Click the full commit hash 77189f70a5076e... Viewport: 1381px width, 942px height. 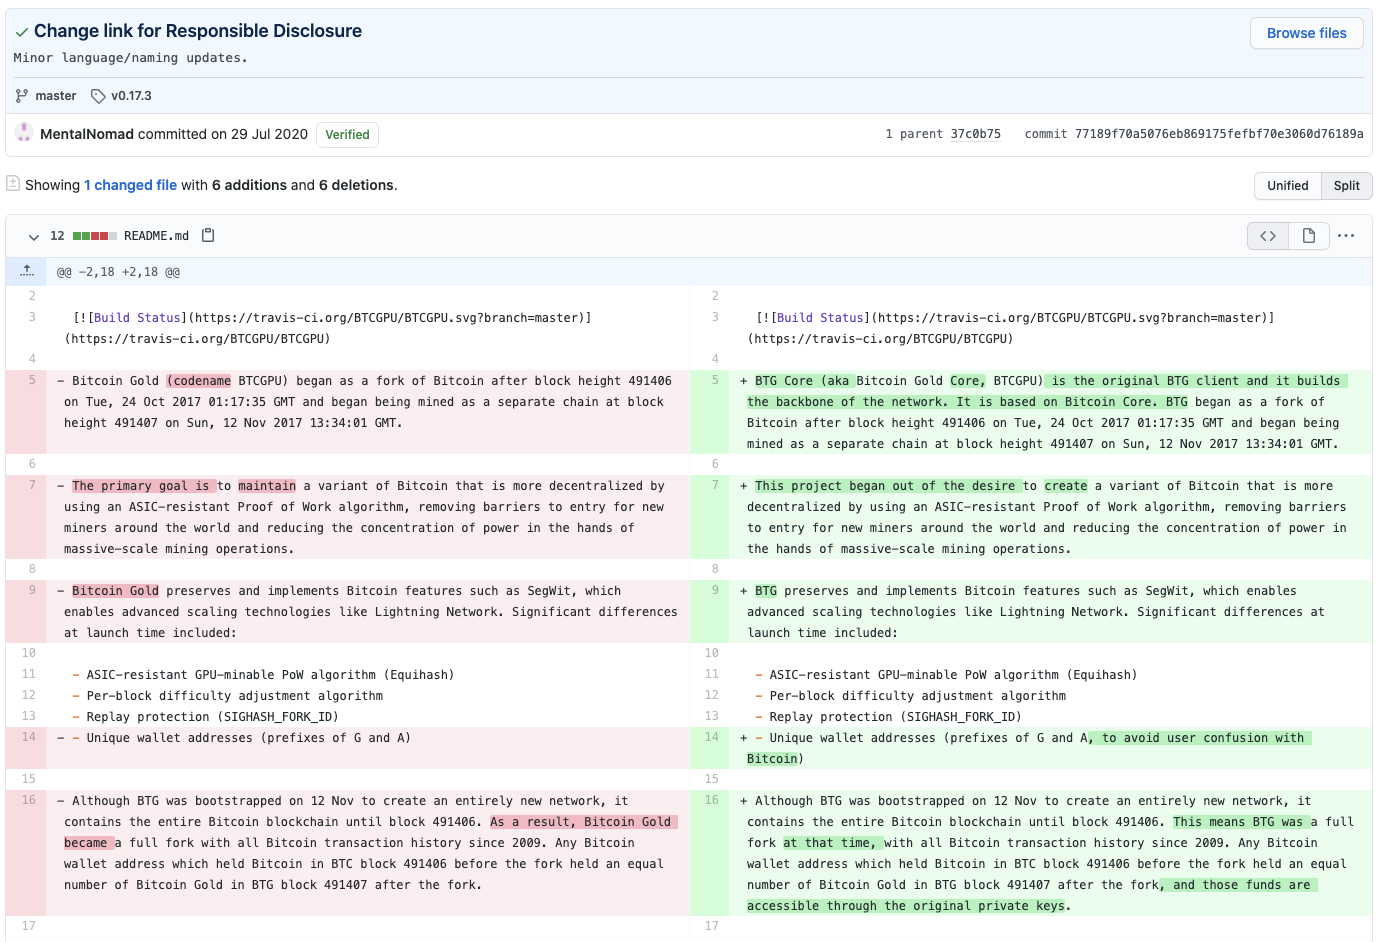click(x=1219, y=134)
